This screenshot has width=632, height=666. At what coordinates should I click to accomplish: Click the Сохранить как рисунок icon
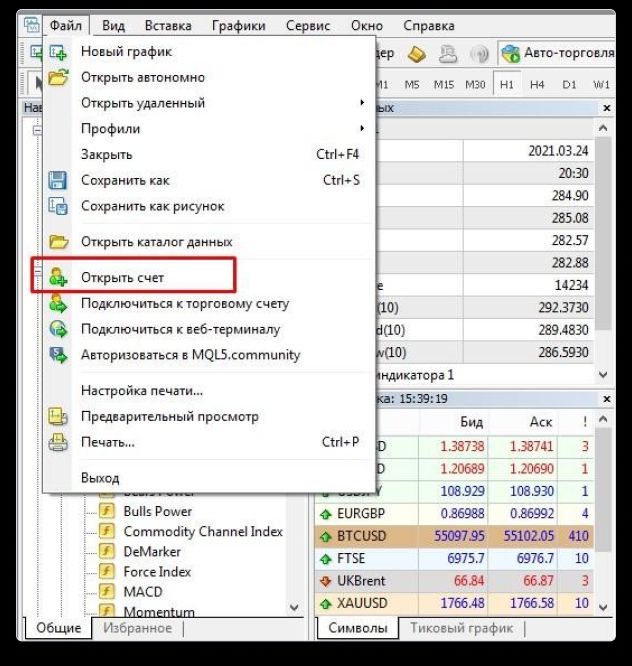(x=58, y=206)
